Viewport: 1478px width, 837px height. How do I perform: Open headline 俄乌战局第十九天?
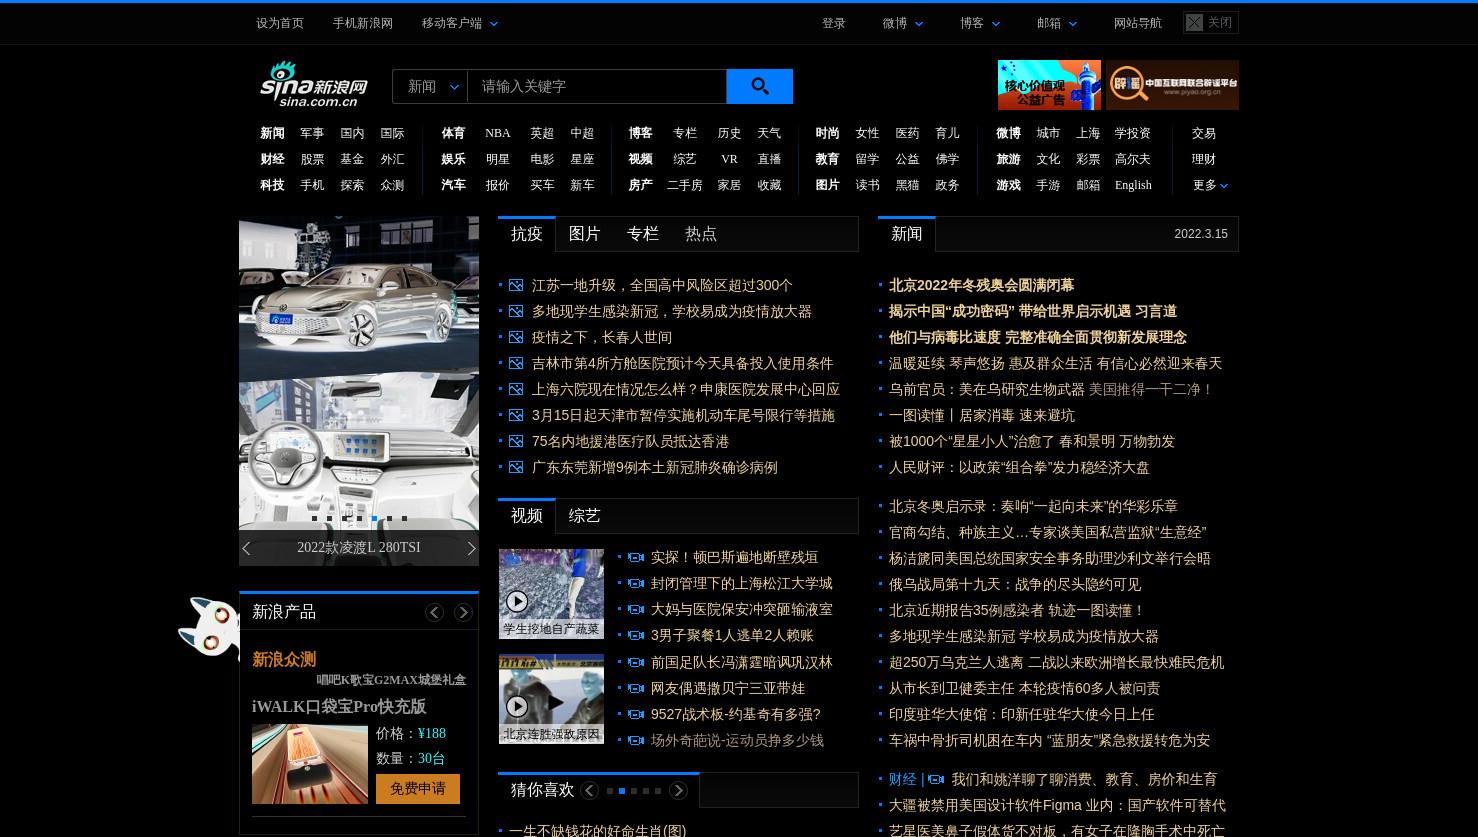pyautogui.click(x=1015, y=585)
